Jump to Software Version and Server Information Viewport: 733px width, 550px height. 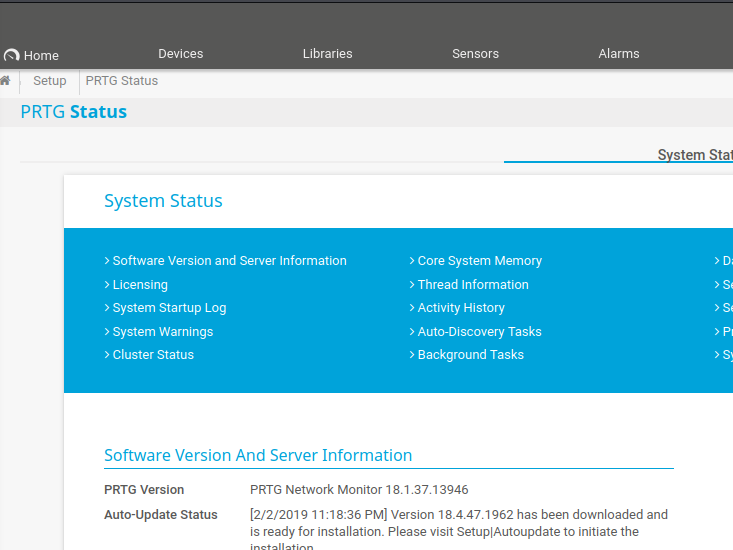click(x=229, y=261)
